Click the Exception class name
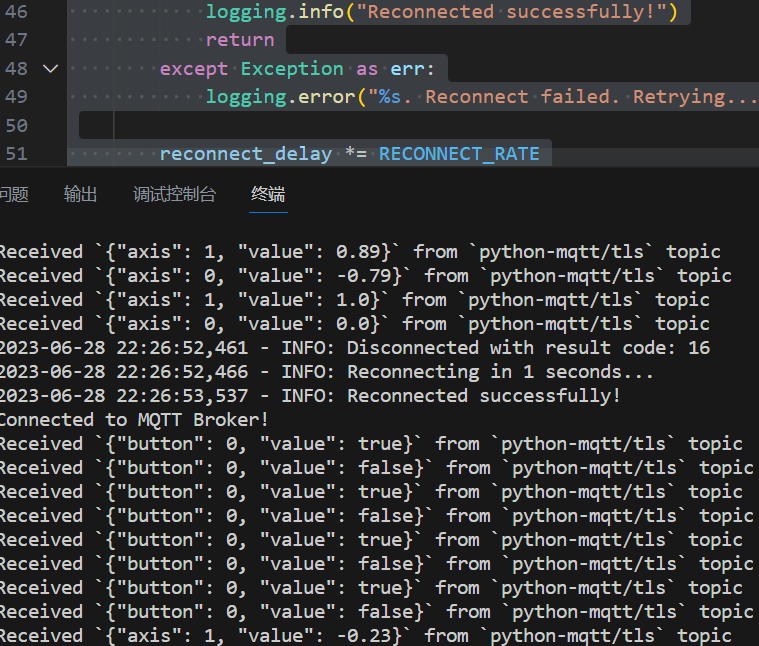The image size is (759, 646). [292, 69]
